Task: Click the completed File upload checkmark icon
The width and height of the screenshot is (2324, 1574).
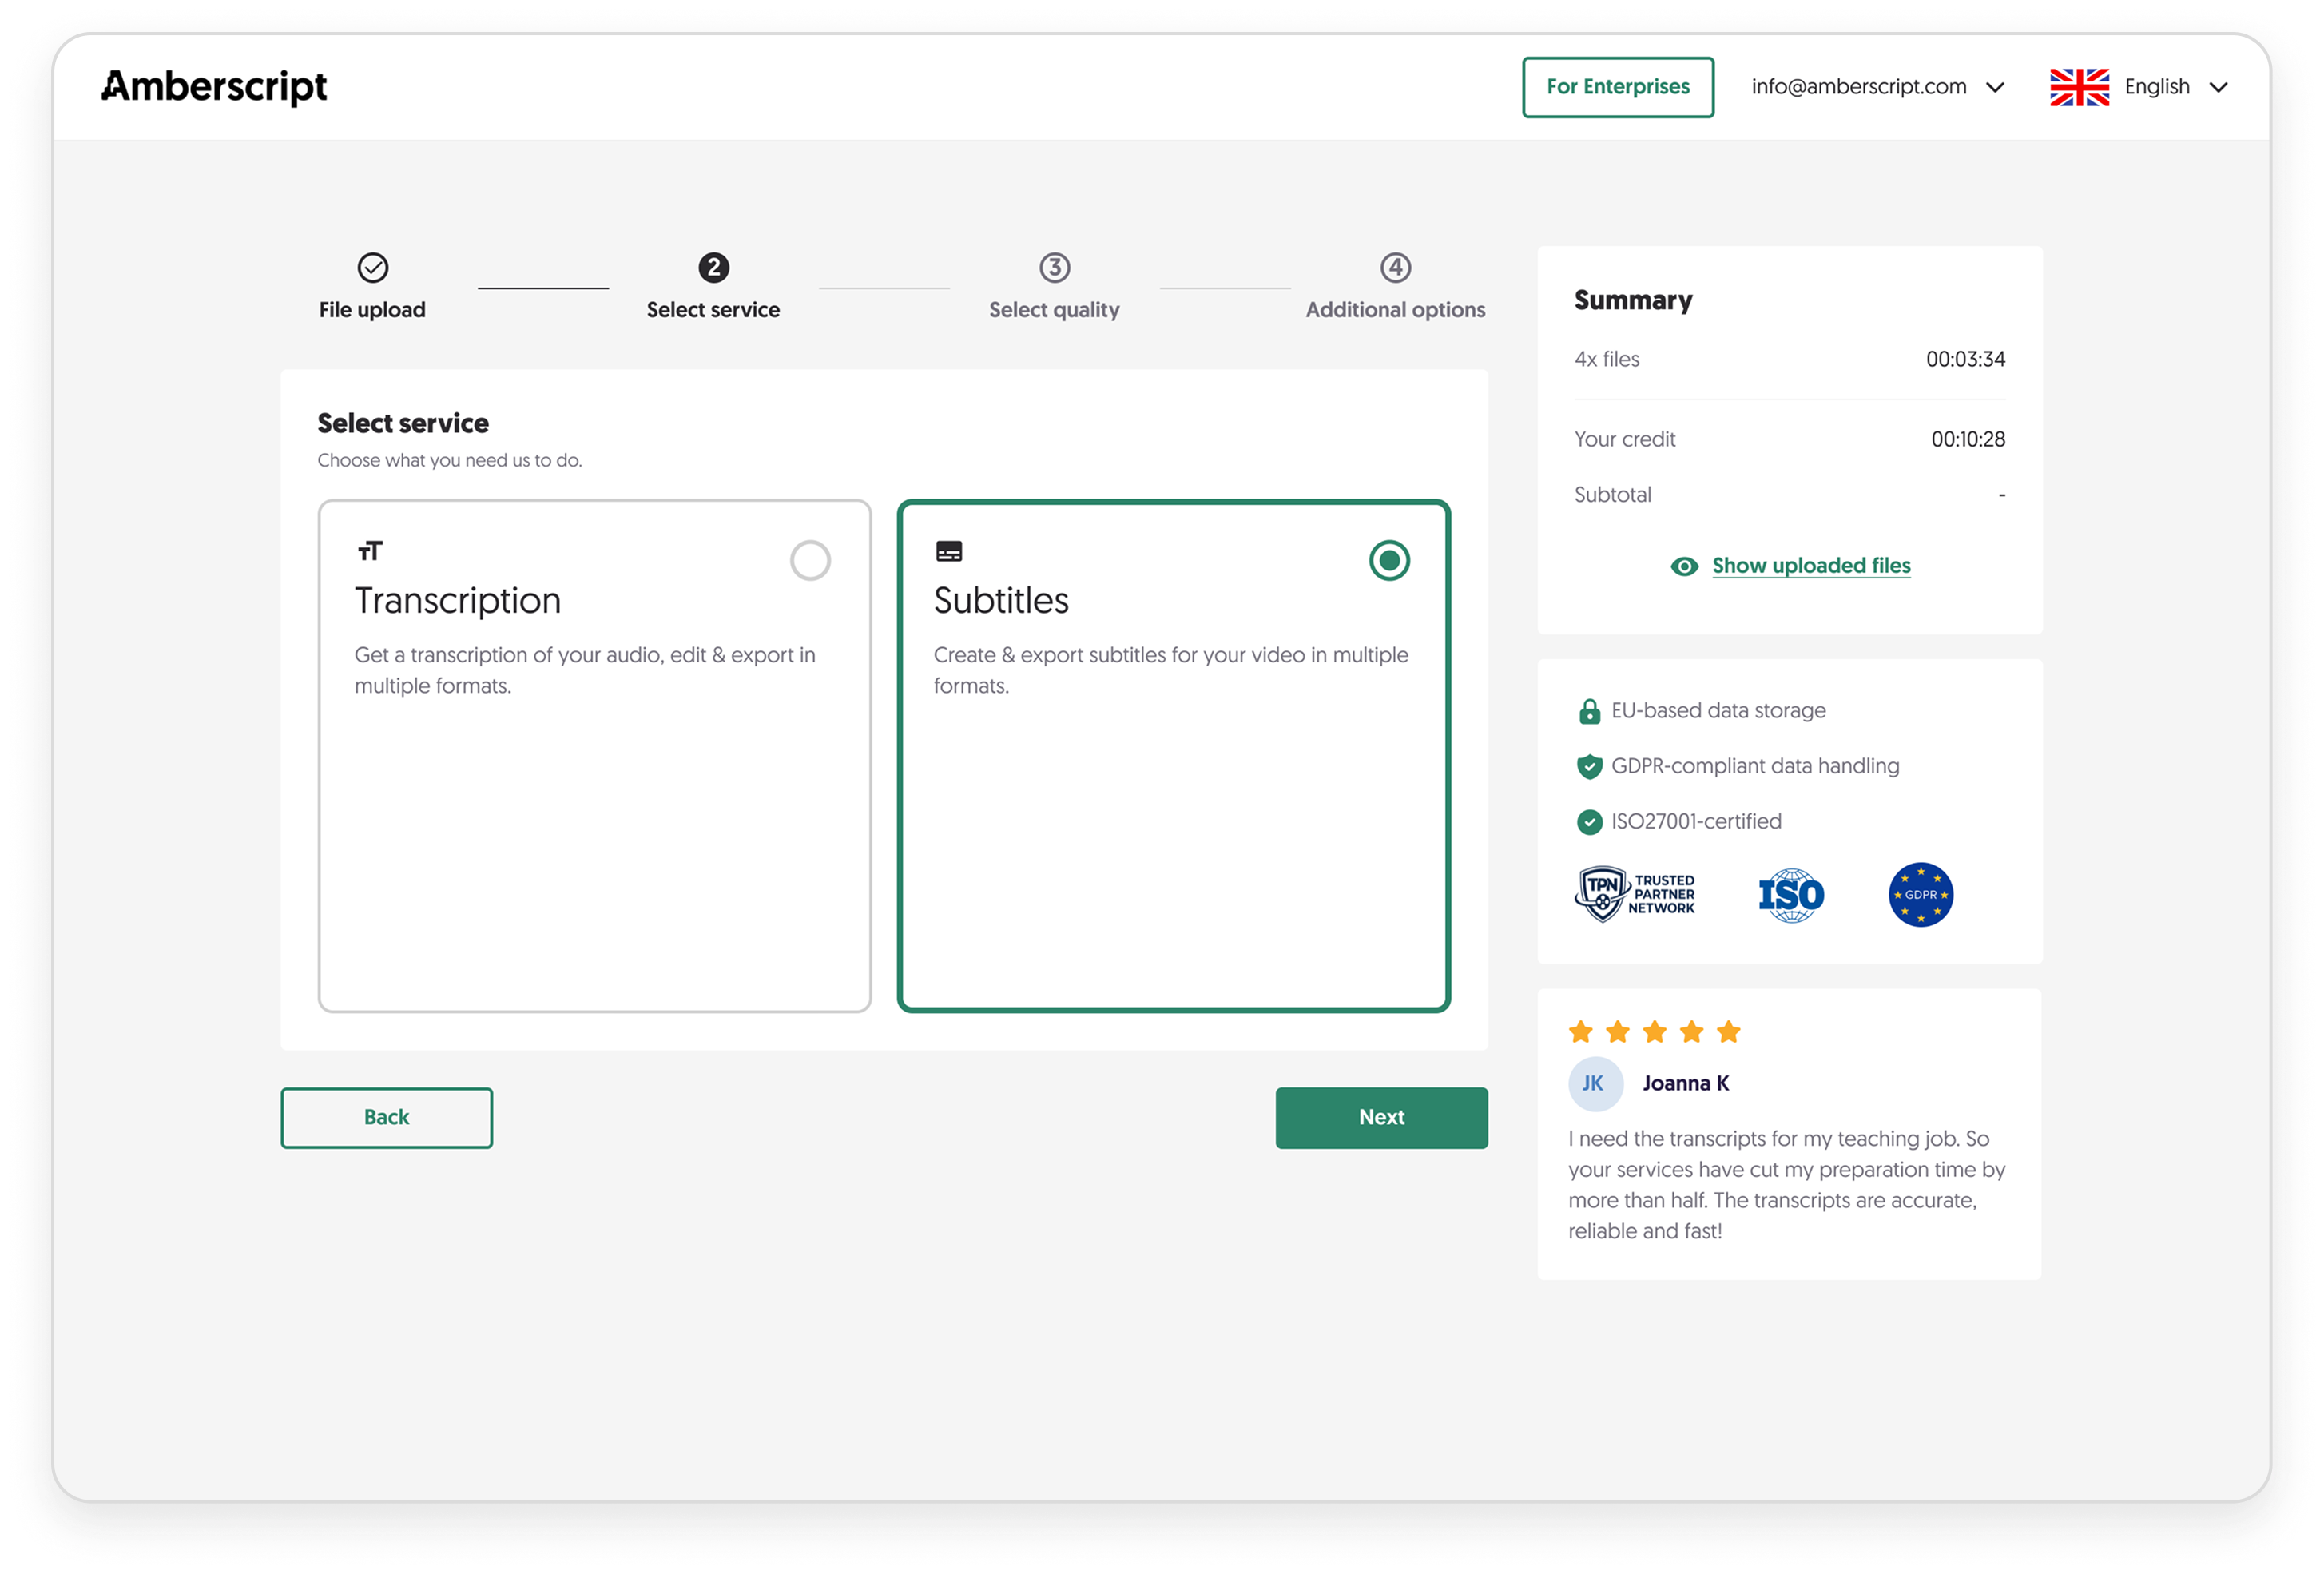Action: [x=372, y=266]
